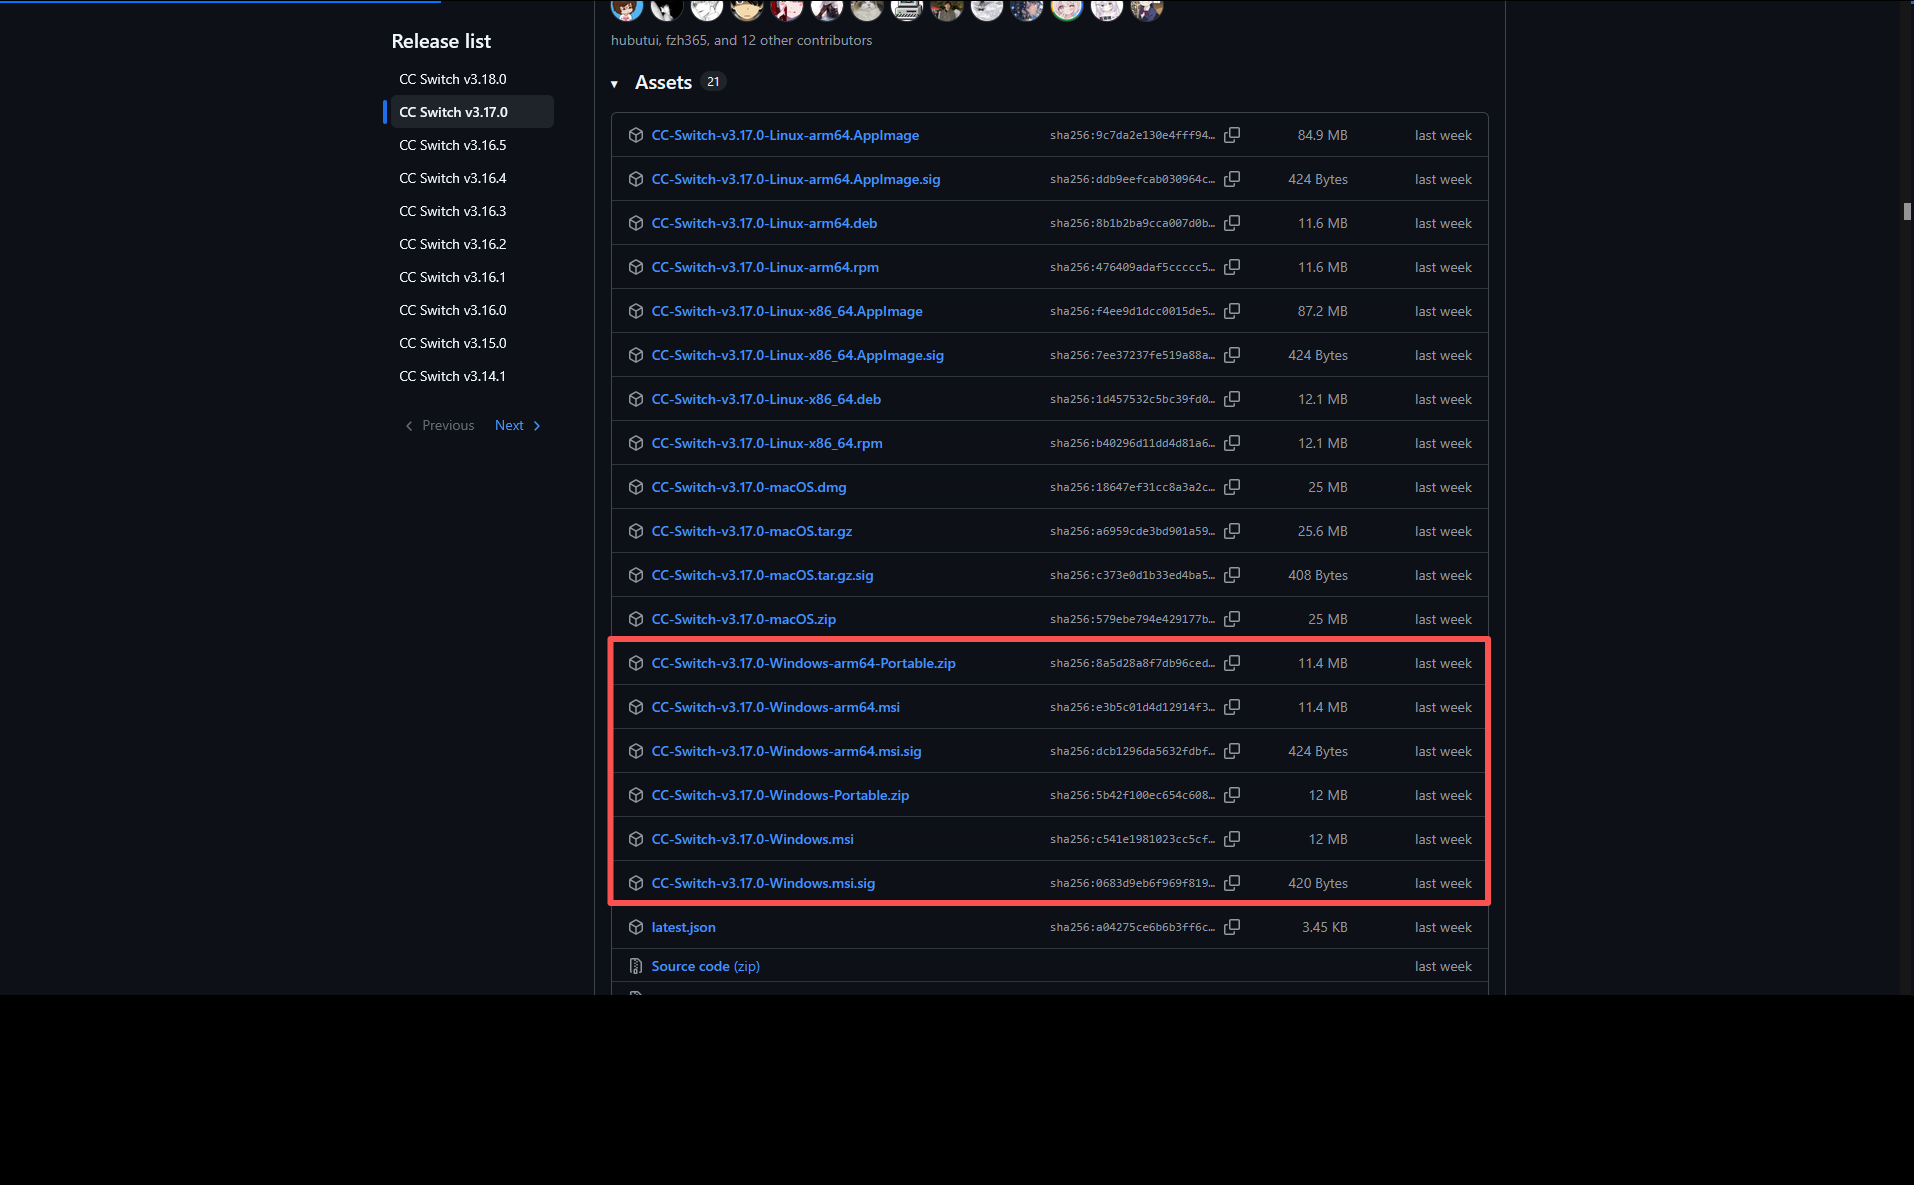Download CC-Switch-v3.17.0-macOS.zip
1914x1185 pixels.
[x=744, y=619]
